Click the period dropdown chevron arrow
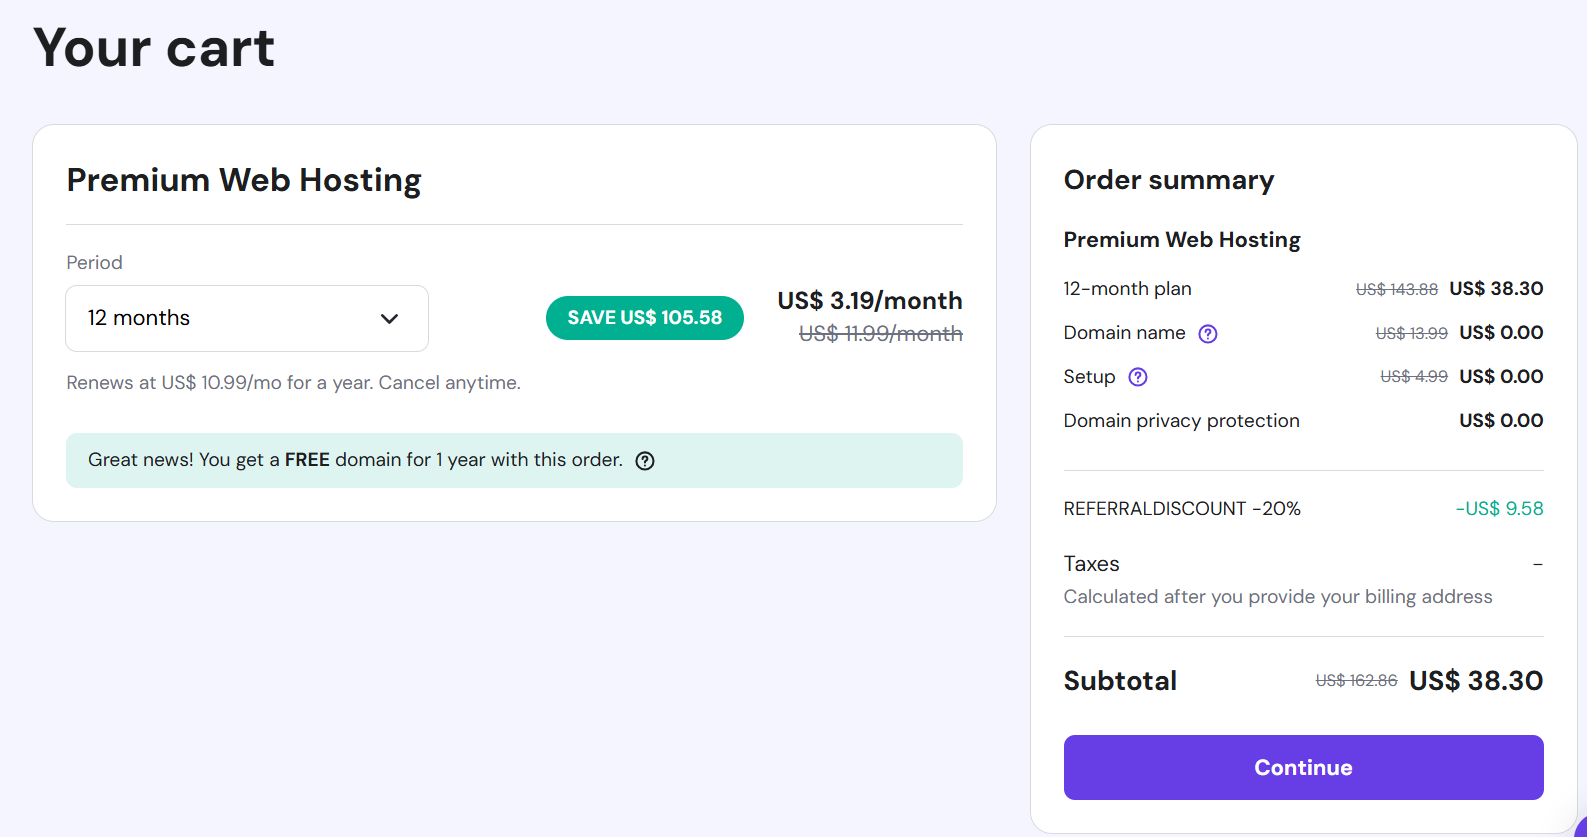This screenshot has width=1587, height=837. click(389, 319)
